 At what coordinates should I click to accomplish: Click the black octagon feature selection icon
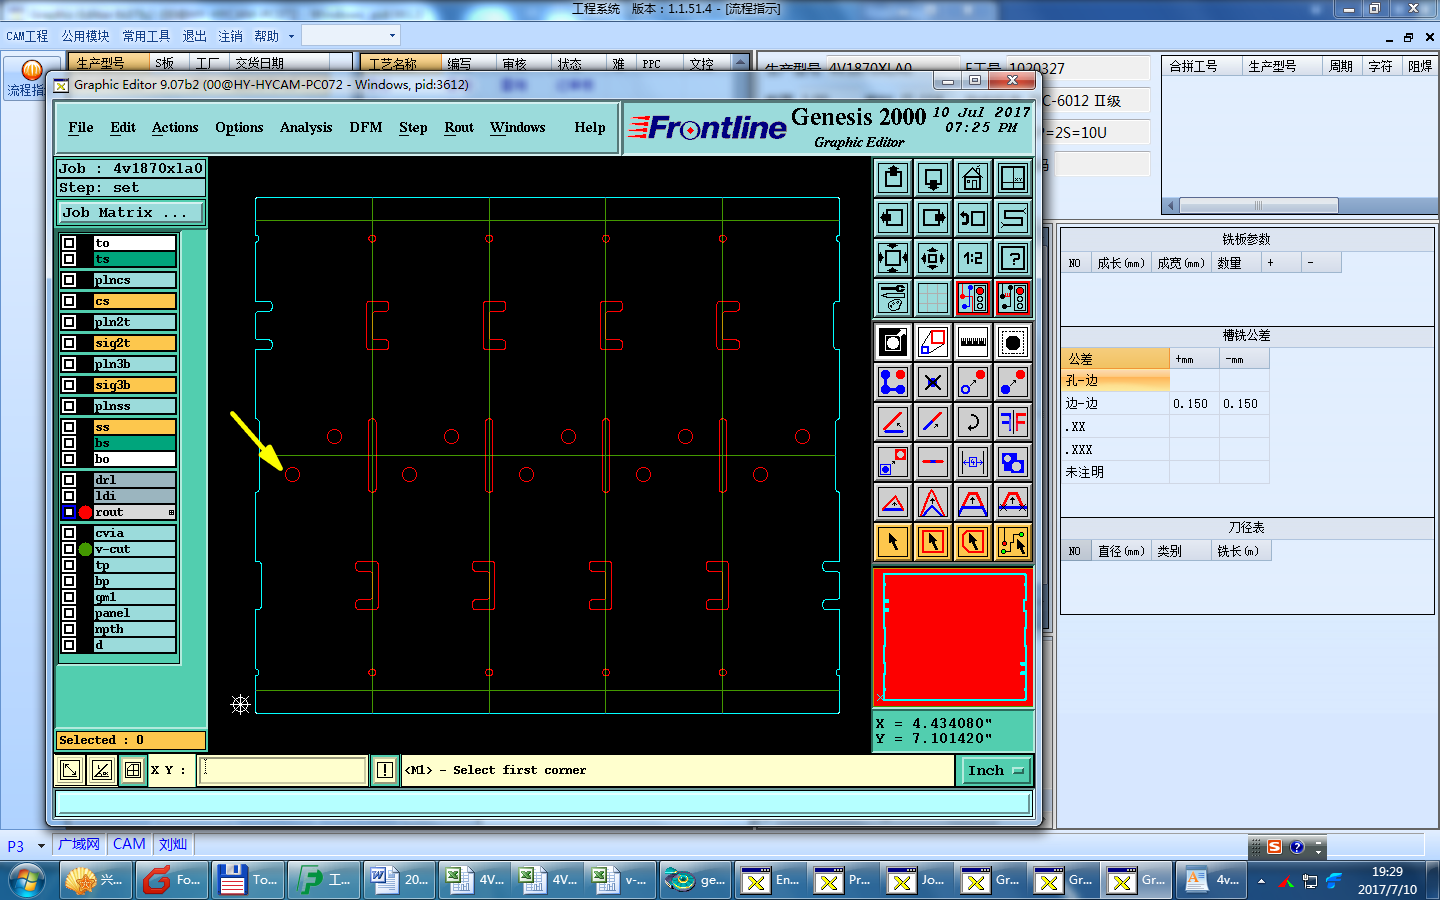coord(1013,342)
